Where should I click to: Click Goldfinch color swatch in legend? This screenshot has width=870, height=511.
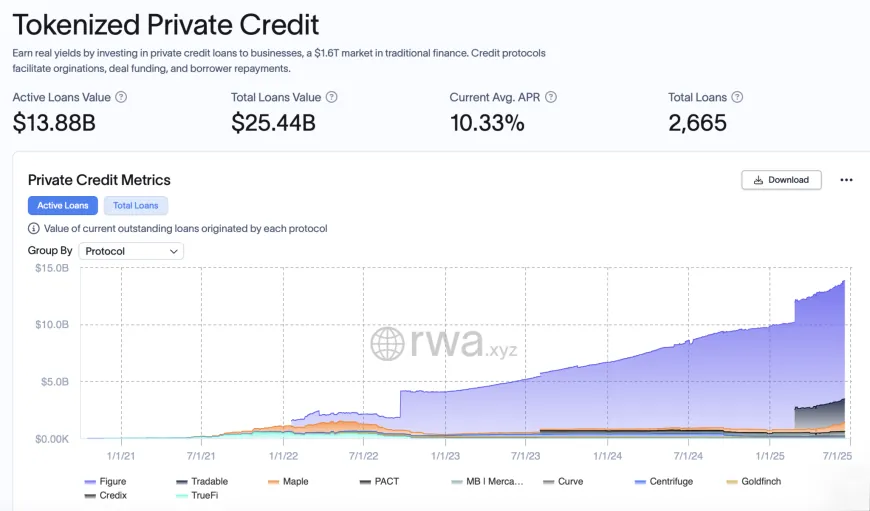coord(732,482)
